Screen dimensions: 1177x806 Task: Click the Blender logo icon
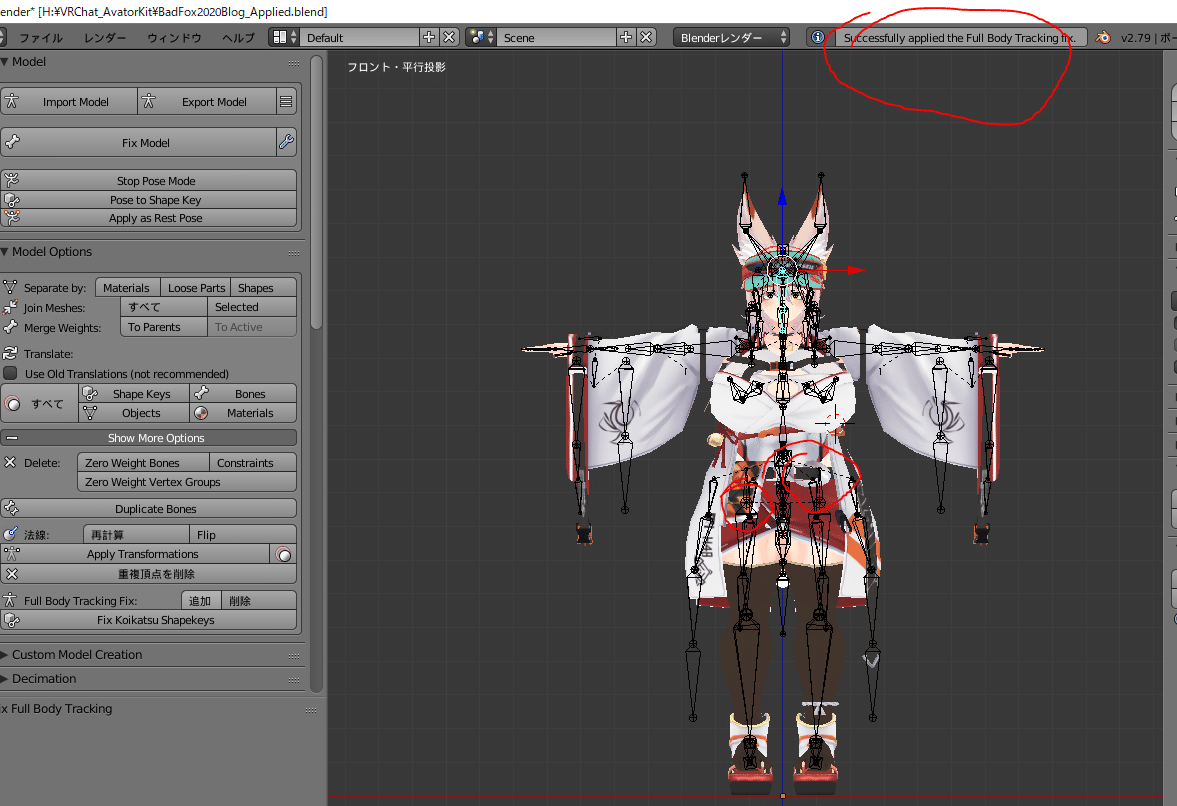click(1103, 38)
